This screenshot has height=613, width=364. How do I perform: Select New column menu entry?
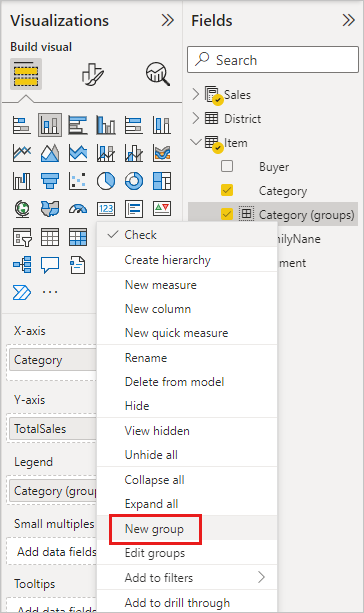click(187, 309)
